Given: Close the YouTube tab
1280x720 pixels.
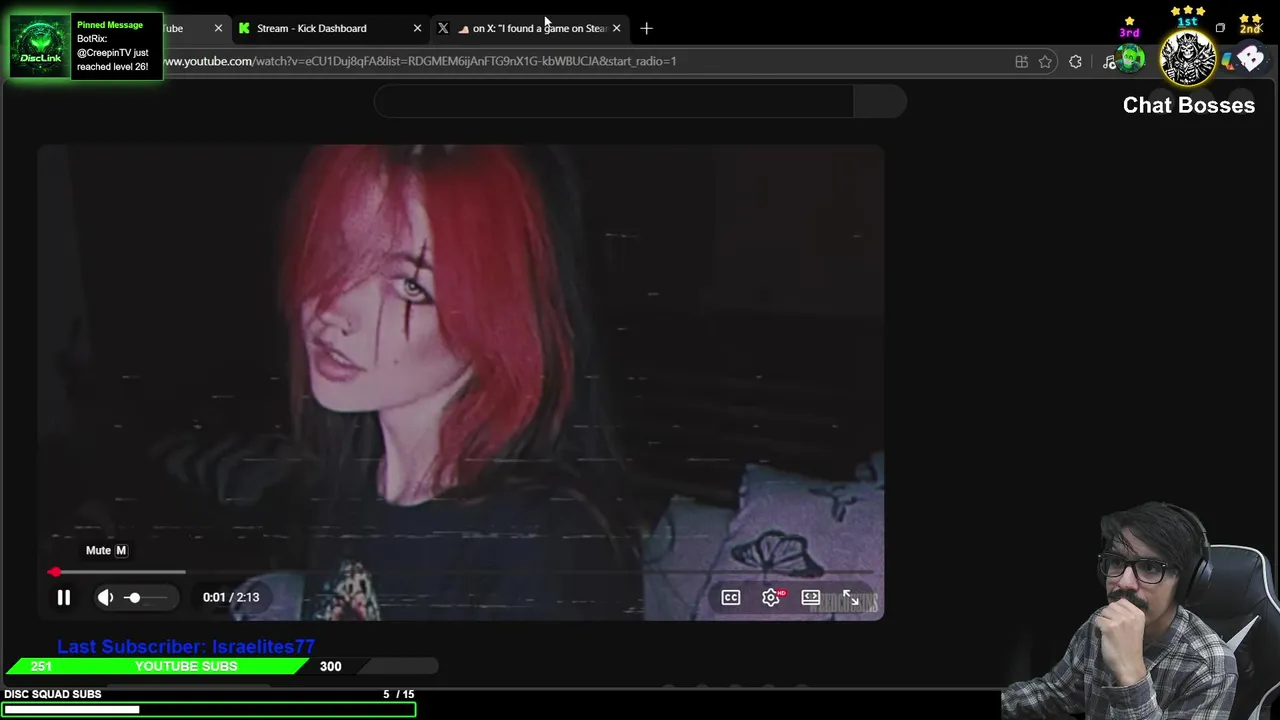Looking at the screenshot, I should [x=218, y=28].
